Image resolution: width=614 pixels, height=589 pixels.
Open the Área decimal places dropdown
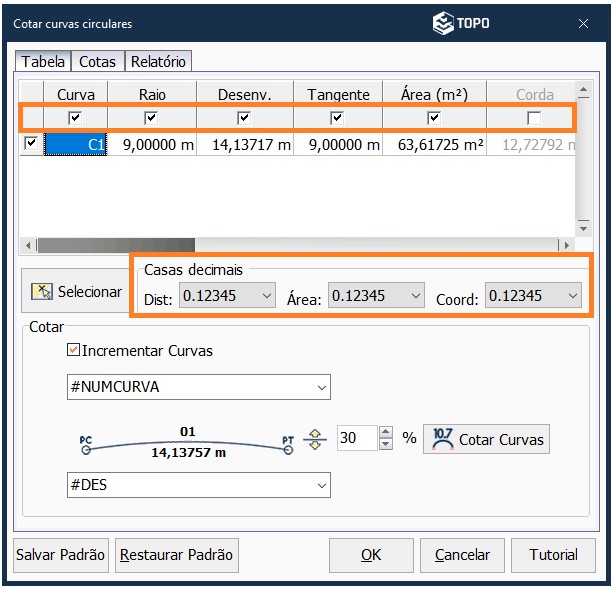click(x=416, y=296)
